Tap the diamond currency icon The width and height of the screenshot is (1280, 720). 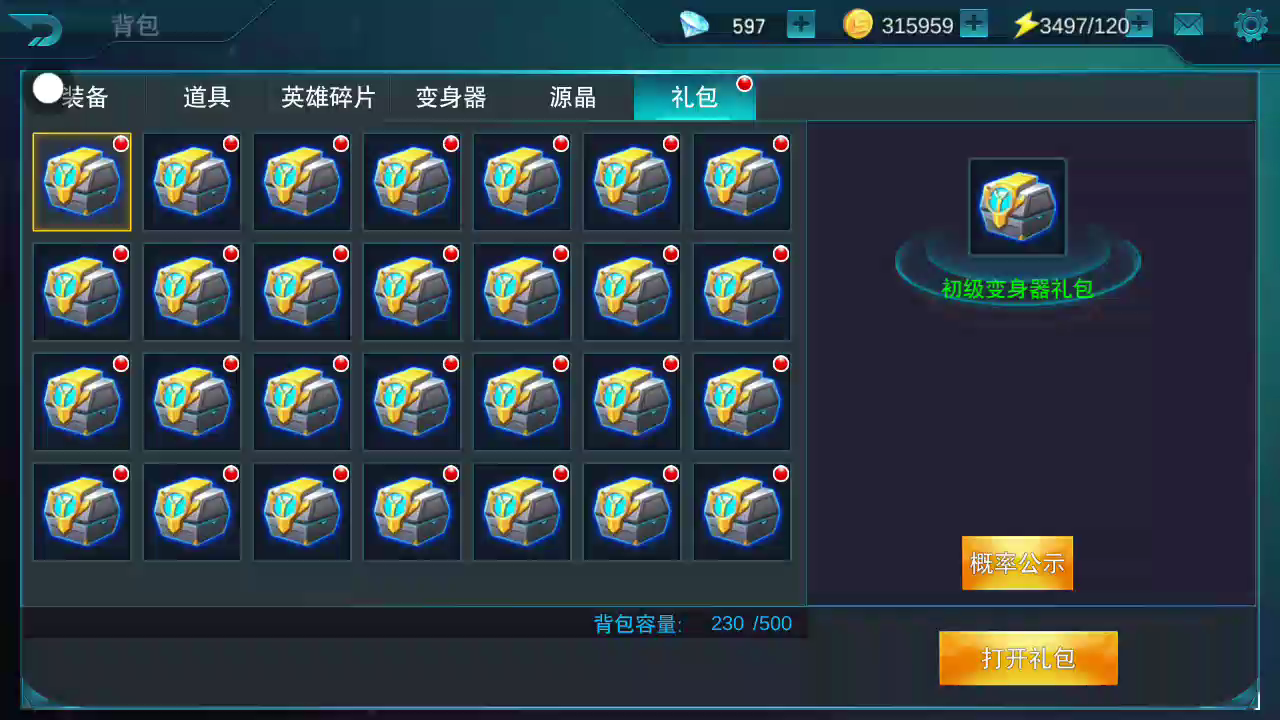tap(694, 25)
